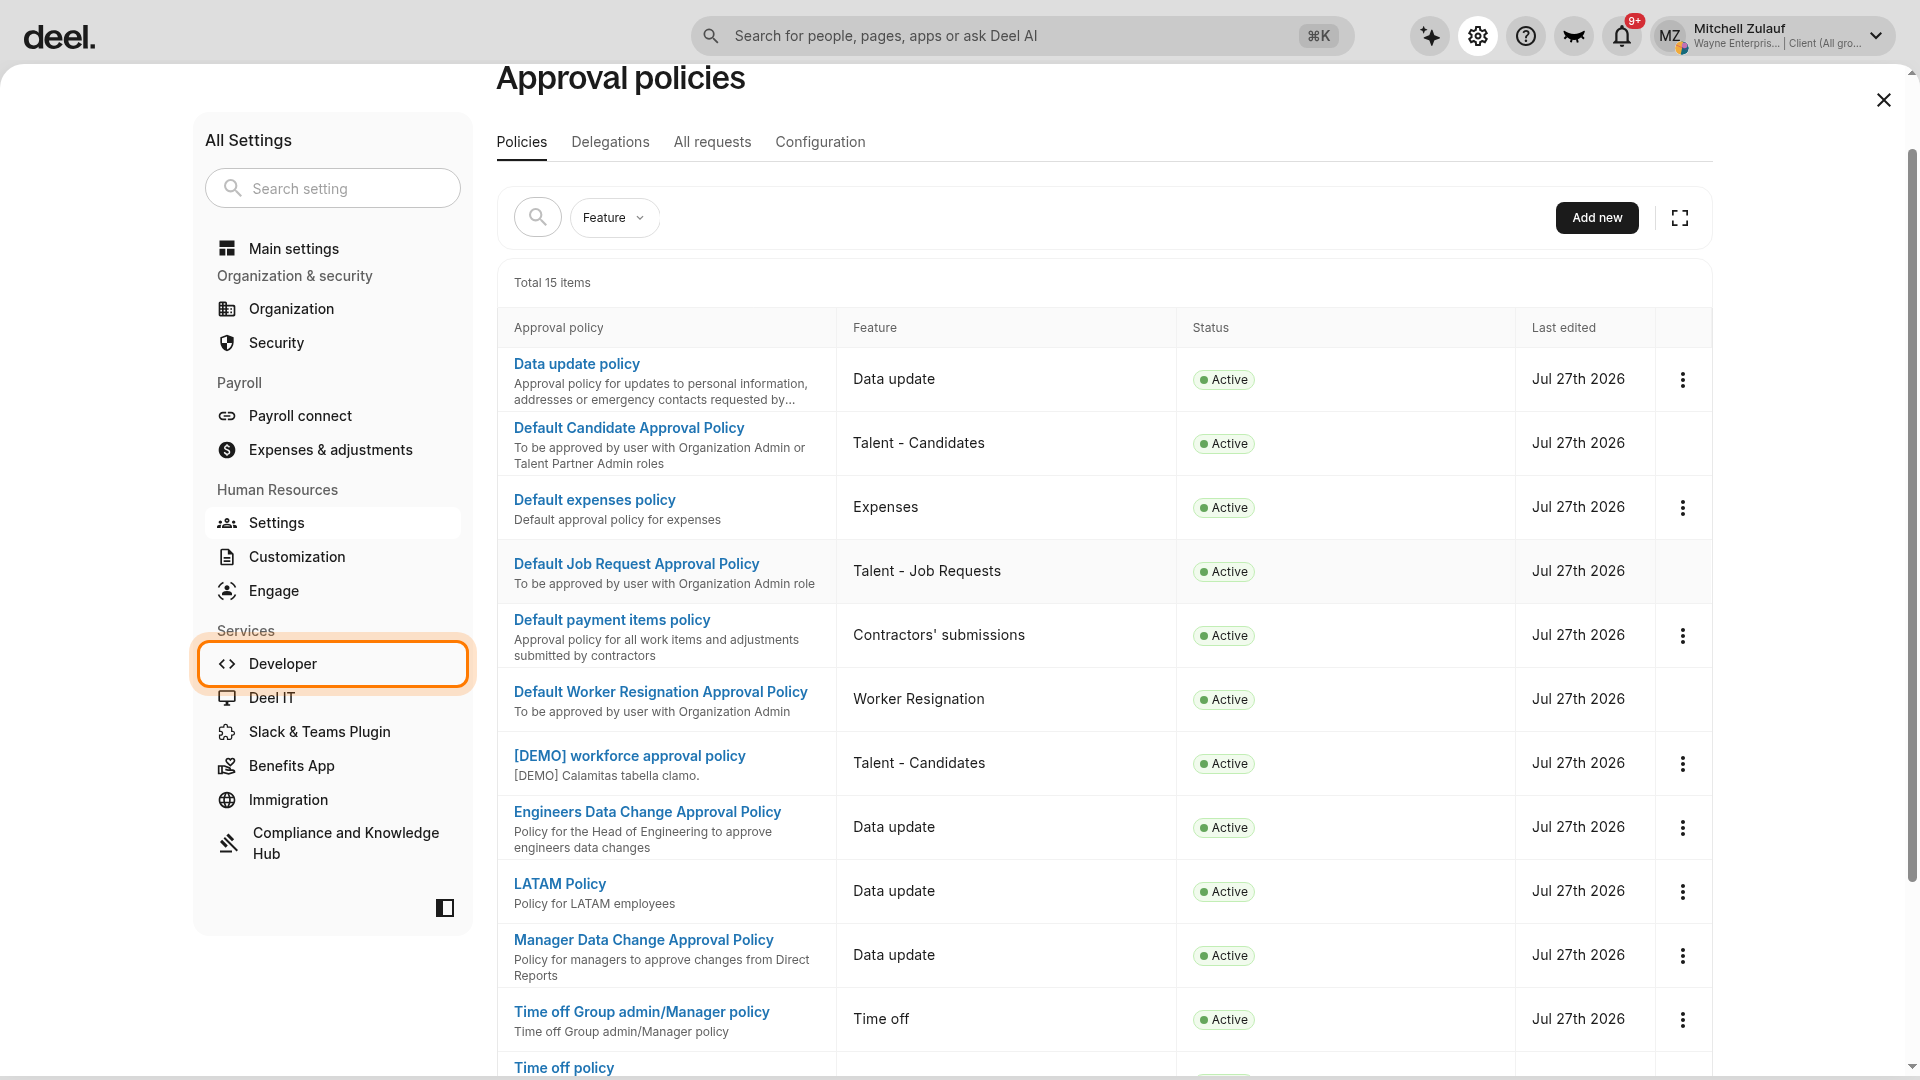The height and width of the screenshot is (1080, 1920).
Task: Open Immigration settings
Action: point(333,800)
